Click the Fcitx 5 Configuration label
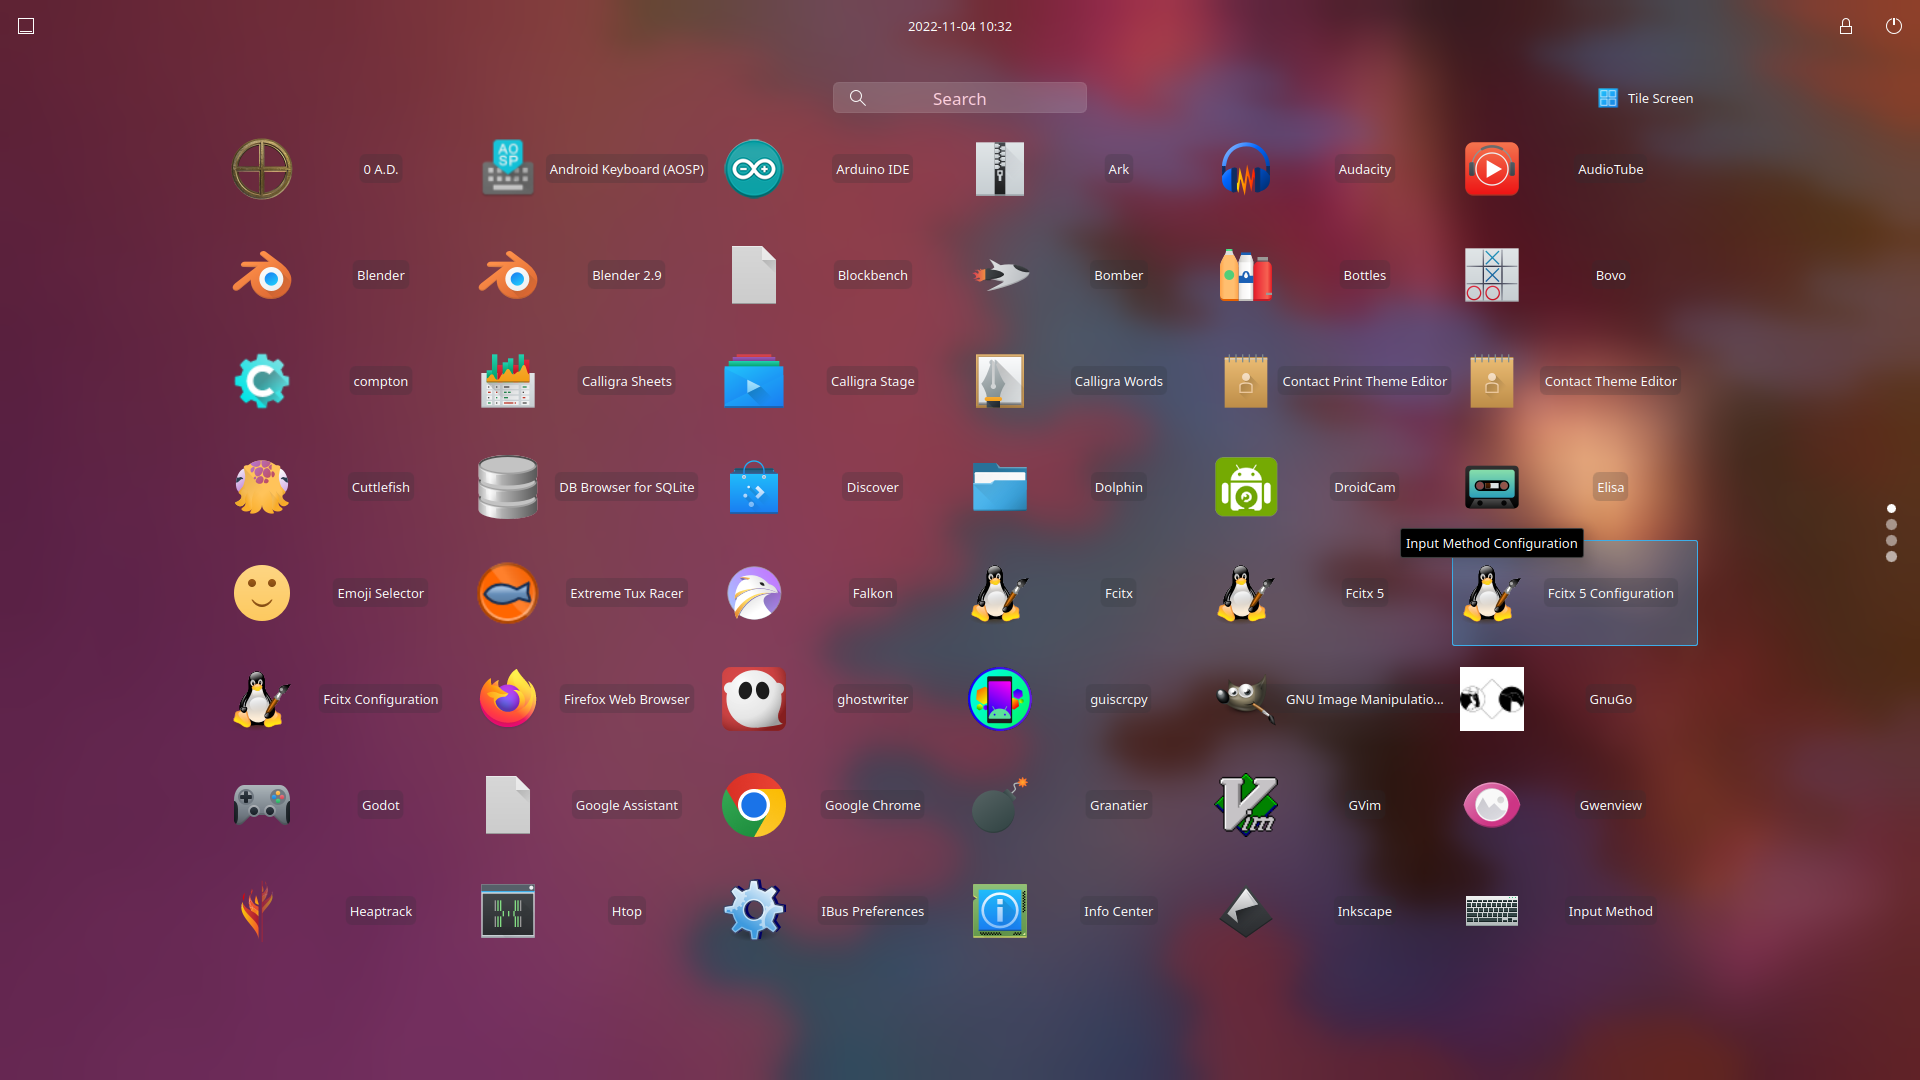The width and height of the screenshot is (1920, 1080). click(1611, 593)
